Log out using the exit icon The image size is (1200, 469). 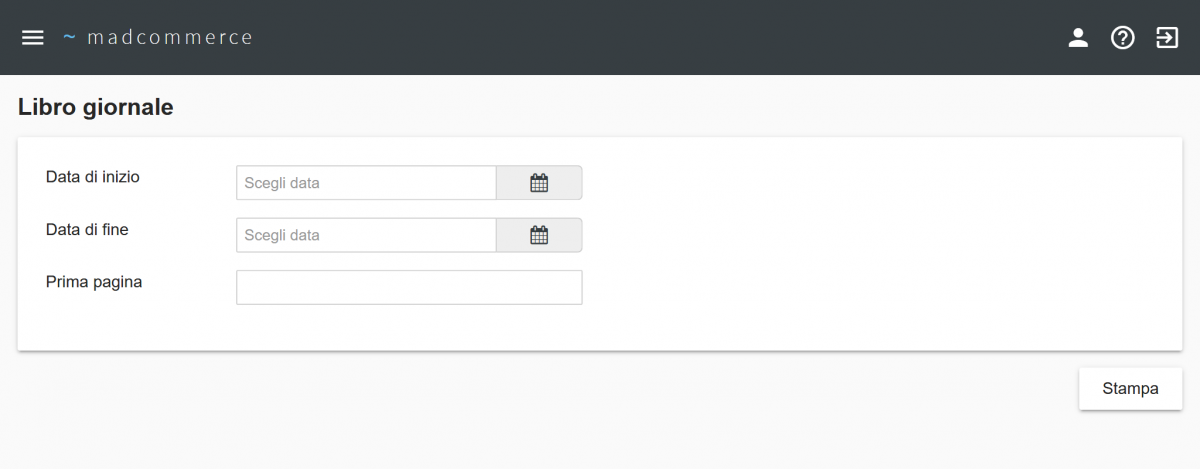1167,38
